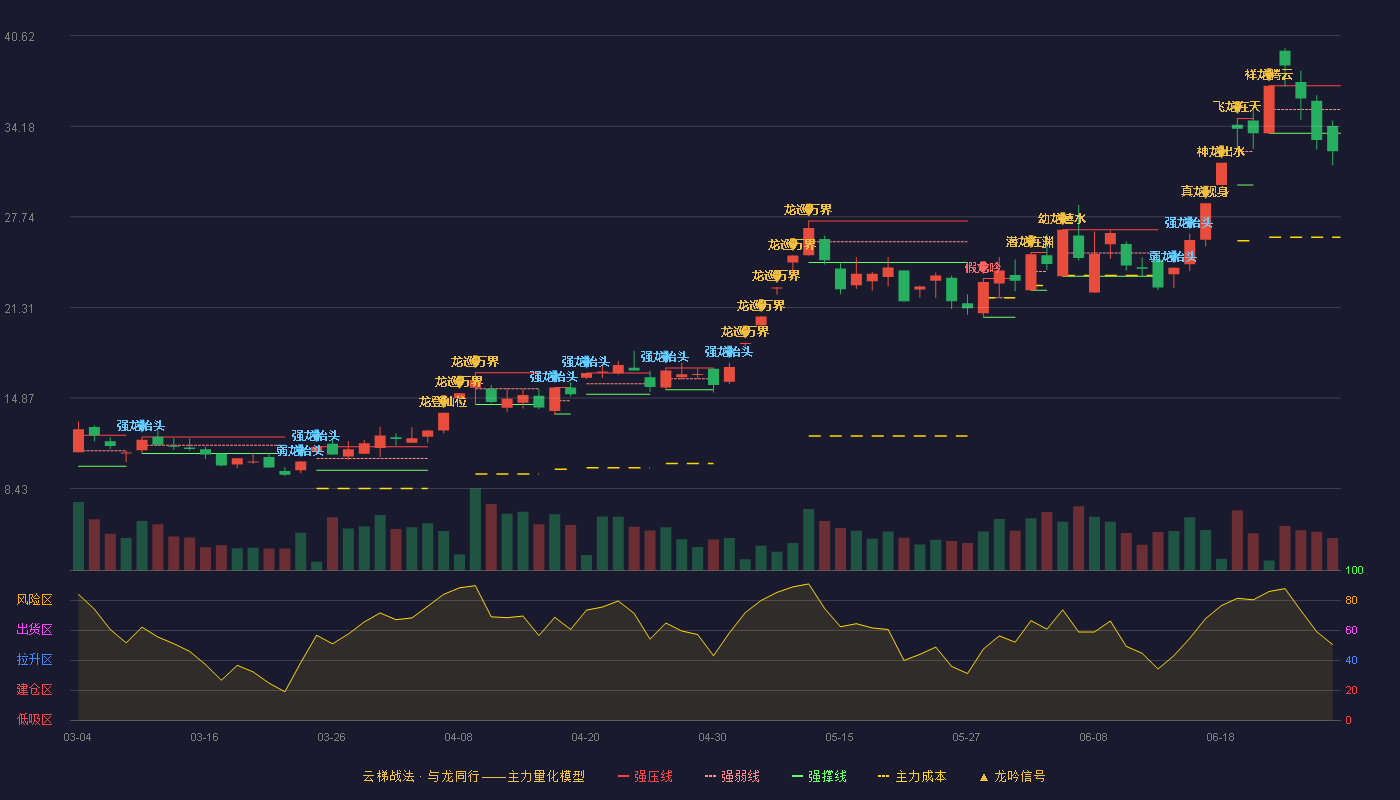Click the 34.18 price axis value
This screenshot has width=1400, height=800.
click(20, 128)
